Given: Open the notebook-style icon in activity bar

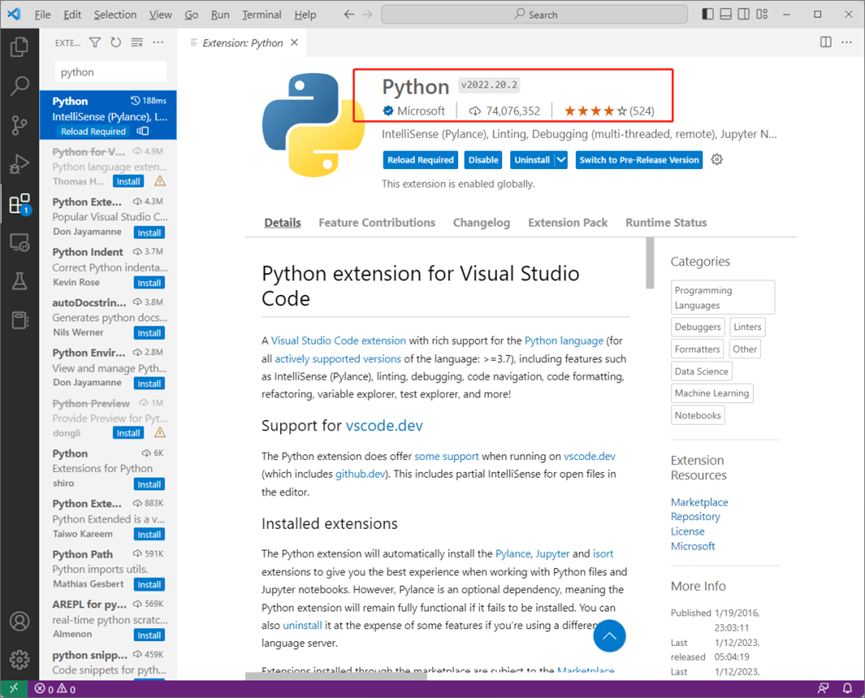Looking at the screenshot, I should point(19,320).
